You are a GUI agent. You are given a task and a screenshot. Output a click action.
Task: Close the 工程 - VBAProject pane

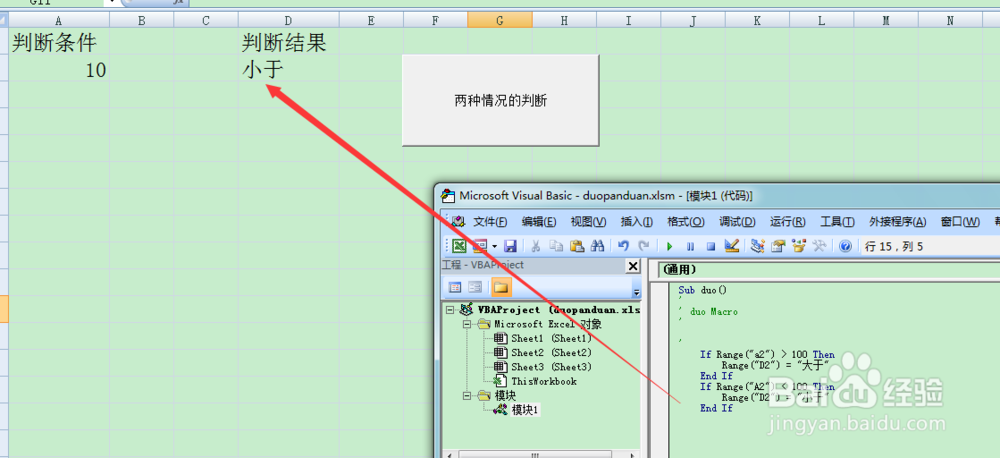click(x=633, y=265)
